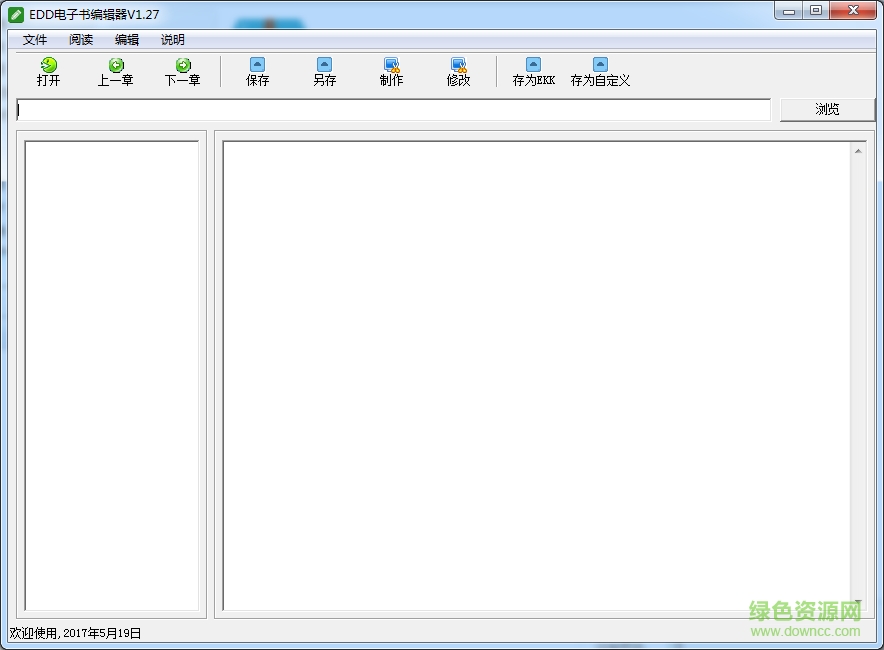Click the 另存 (Save As) toolbar icon
This screenshot has height=650, width=884.
click(324, 72)
